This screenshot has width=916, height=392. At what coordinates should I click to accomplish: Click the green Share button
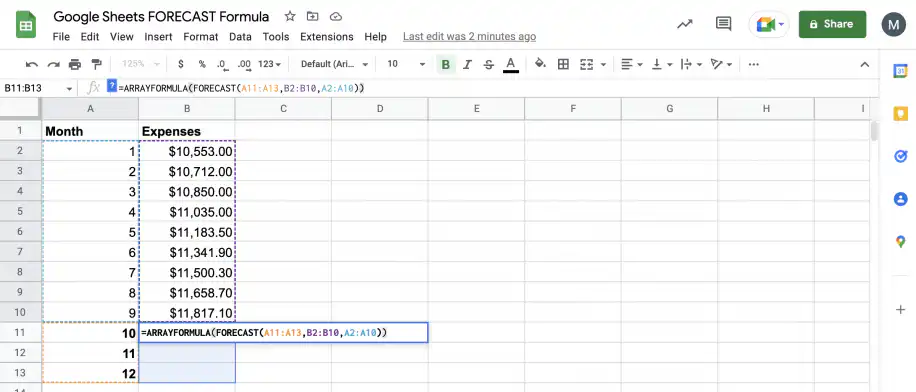(x=832, y=24)
